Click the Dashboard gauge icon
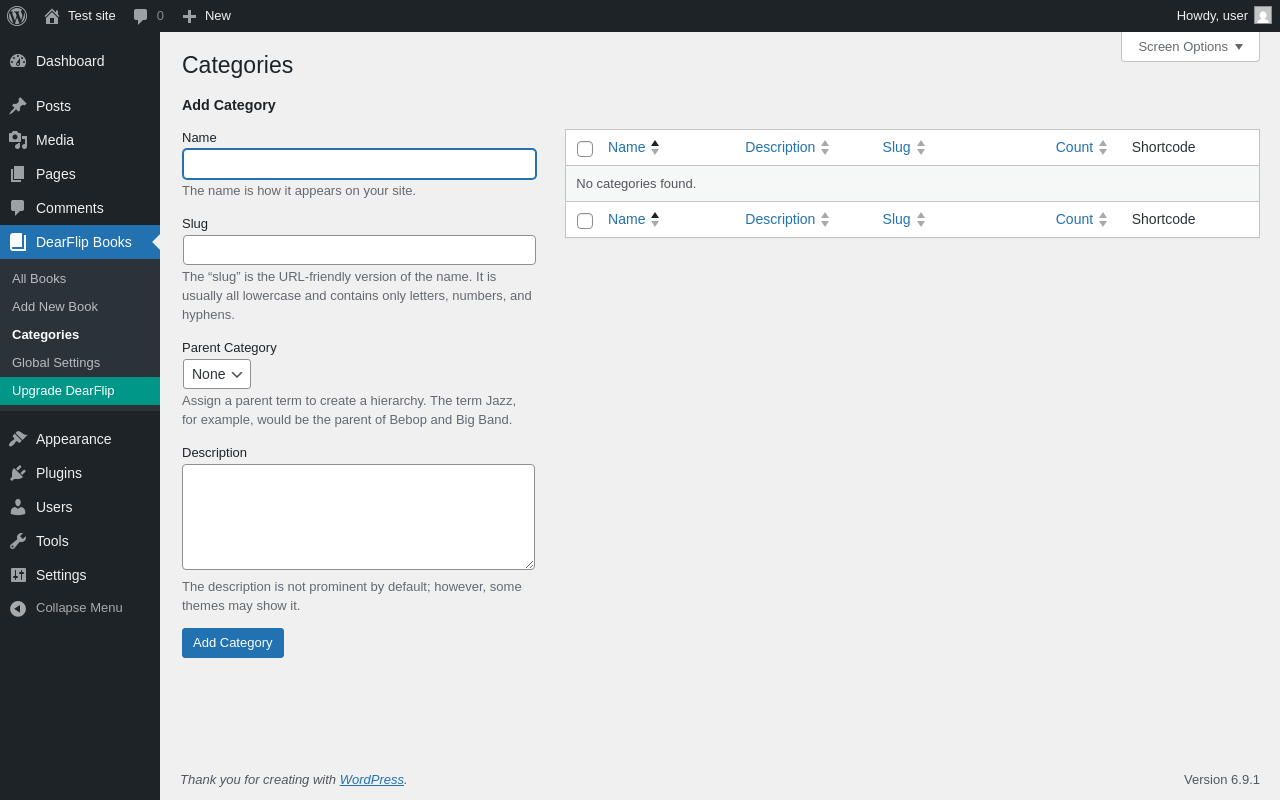Viewport: 1280px width, 800px height. [18, 61]
